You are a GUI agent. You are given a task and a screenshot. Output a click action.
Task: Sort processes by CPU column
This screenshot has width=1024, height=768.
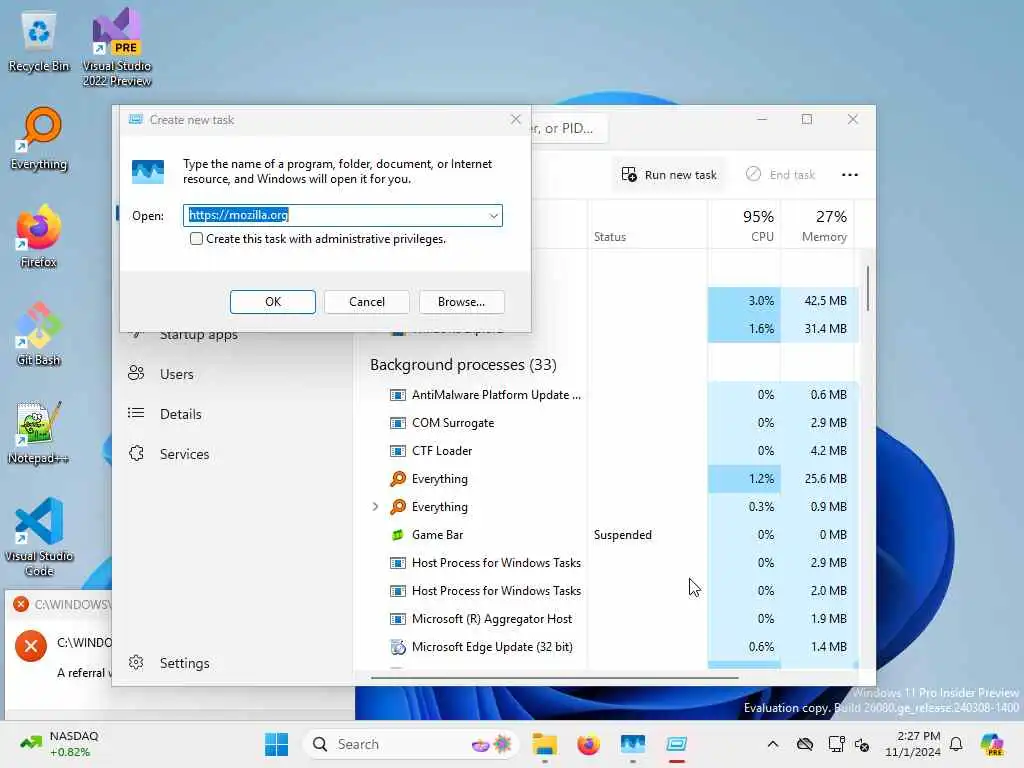coord(744,225)
